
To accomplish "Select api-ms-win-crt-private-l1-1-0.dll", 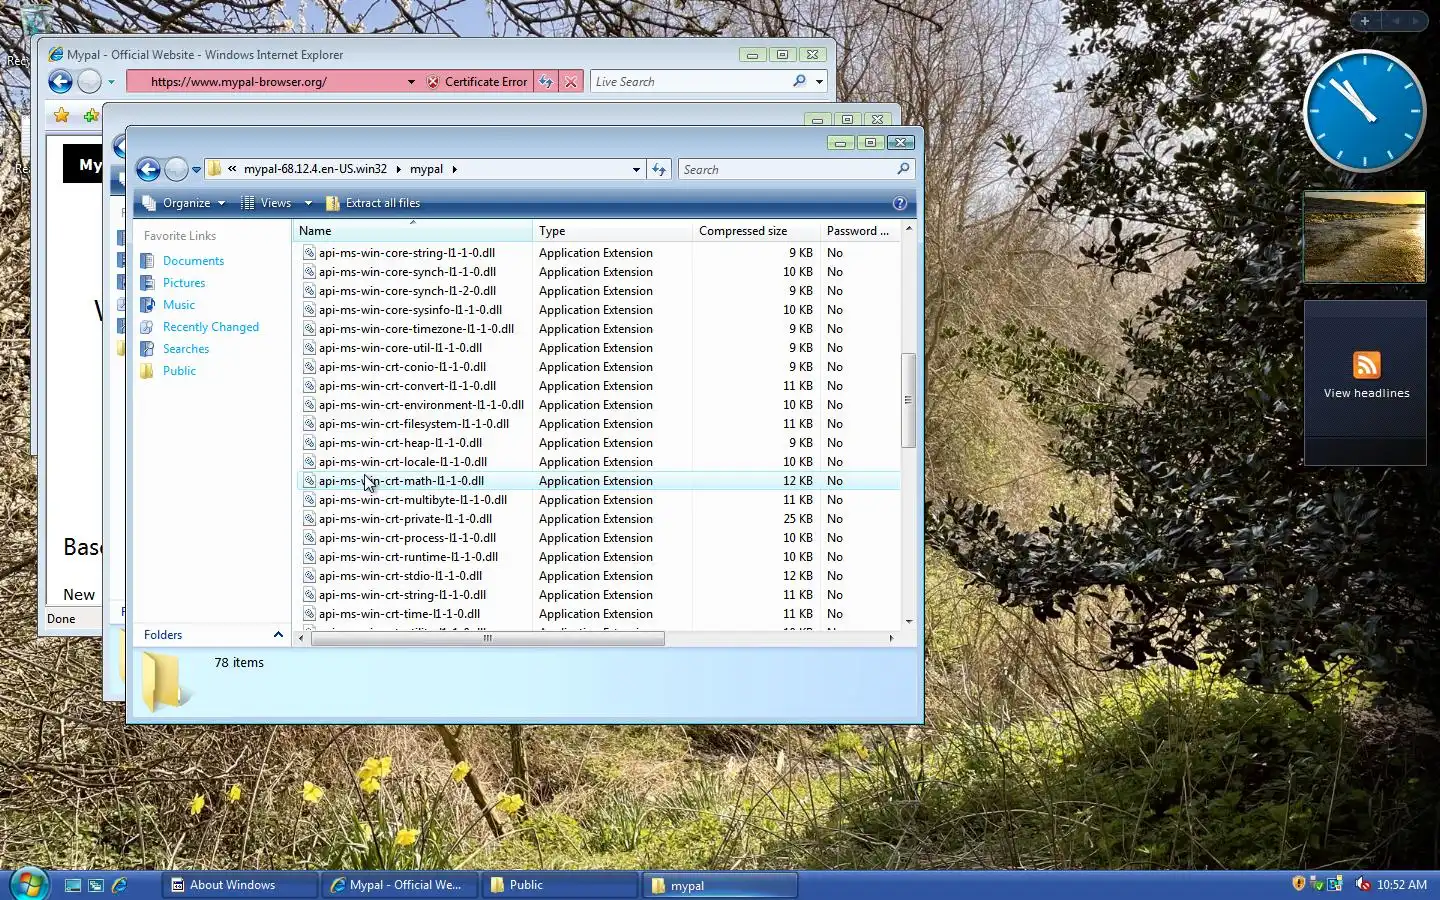I will coord(405,519).
